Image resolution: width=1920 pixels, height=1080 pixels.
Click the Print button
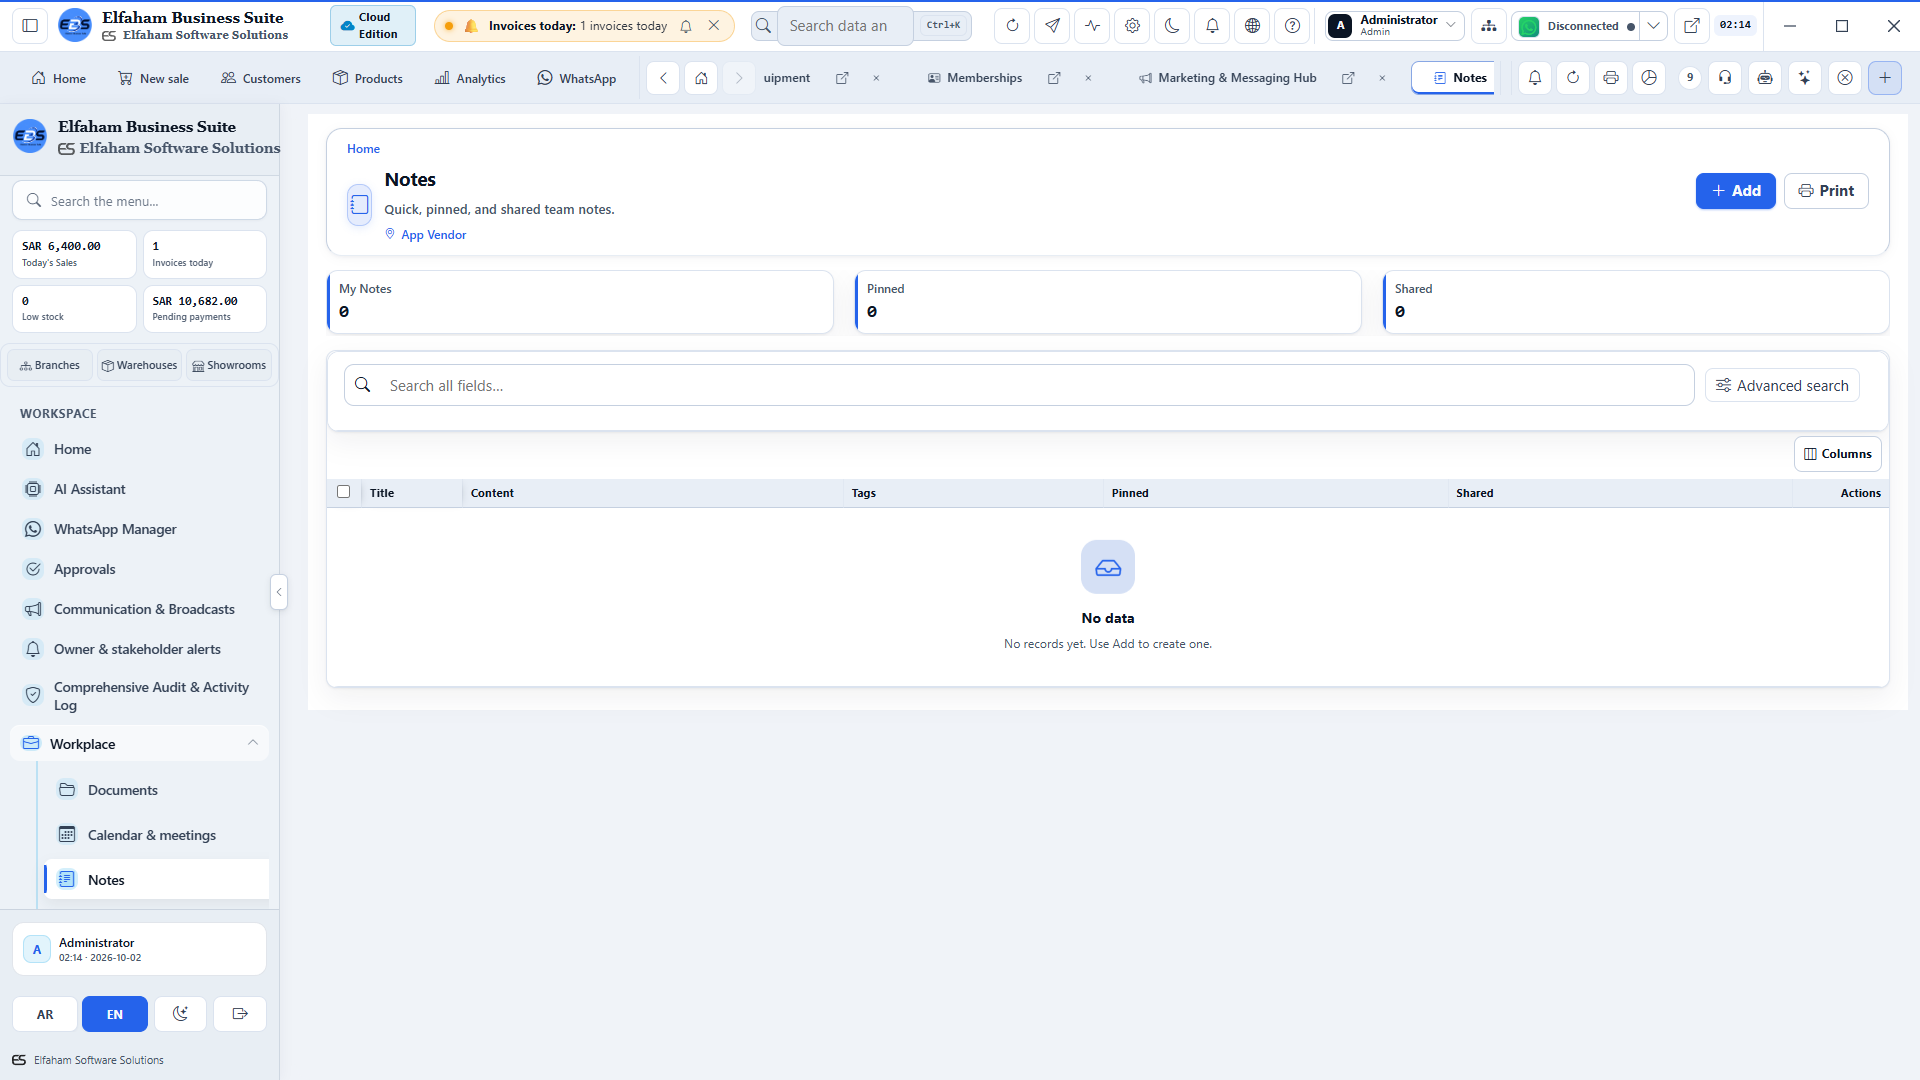(x=1826, y=191)
